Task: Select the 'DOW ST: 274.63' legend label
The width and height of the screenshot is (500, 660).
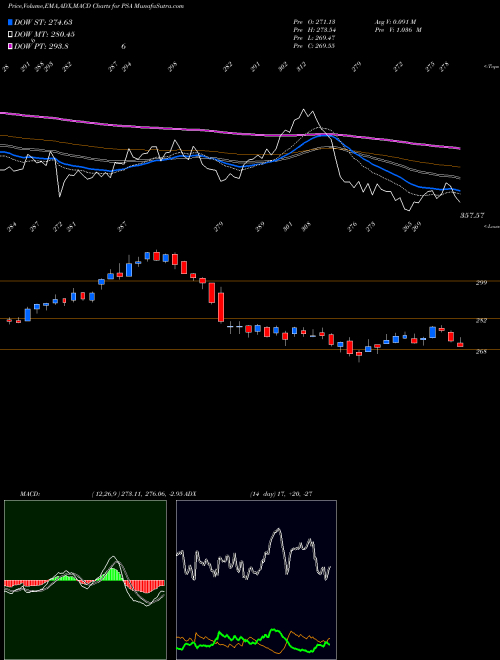Action: click(x=41, y=22)
